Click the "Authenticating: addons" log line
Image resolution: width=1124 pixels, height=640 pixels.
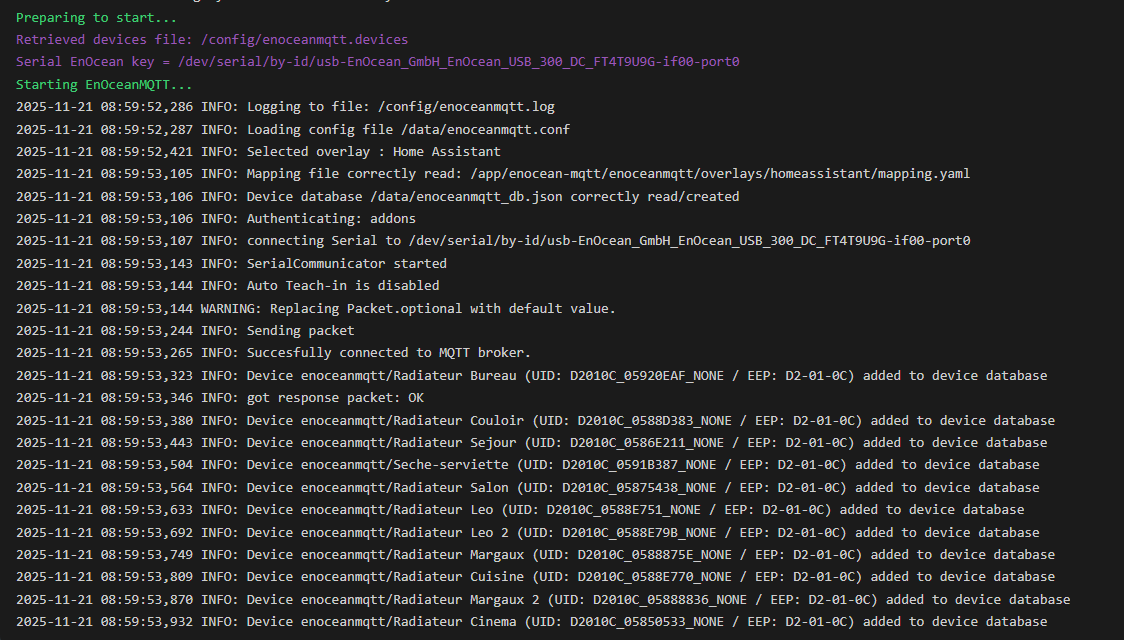(x=331, y=219)
